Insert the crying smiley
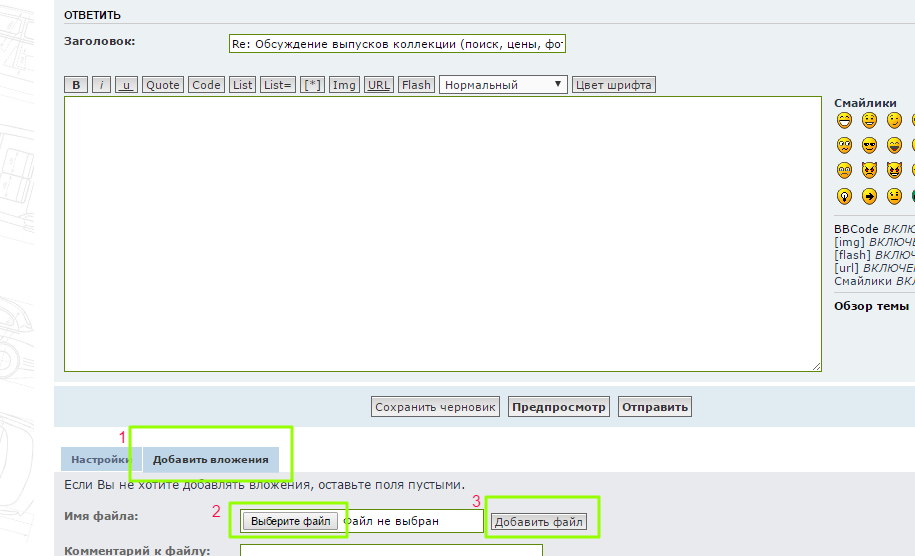 click(844, 170)
